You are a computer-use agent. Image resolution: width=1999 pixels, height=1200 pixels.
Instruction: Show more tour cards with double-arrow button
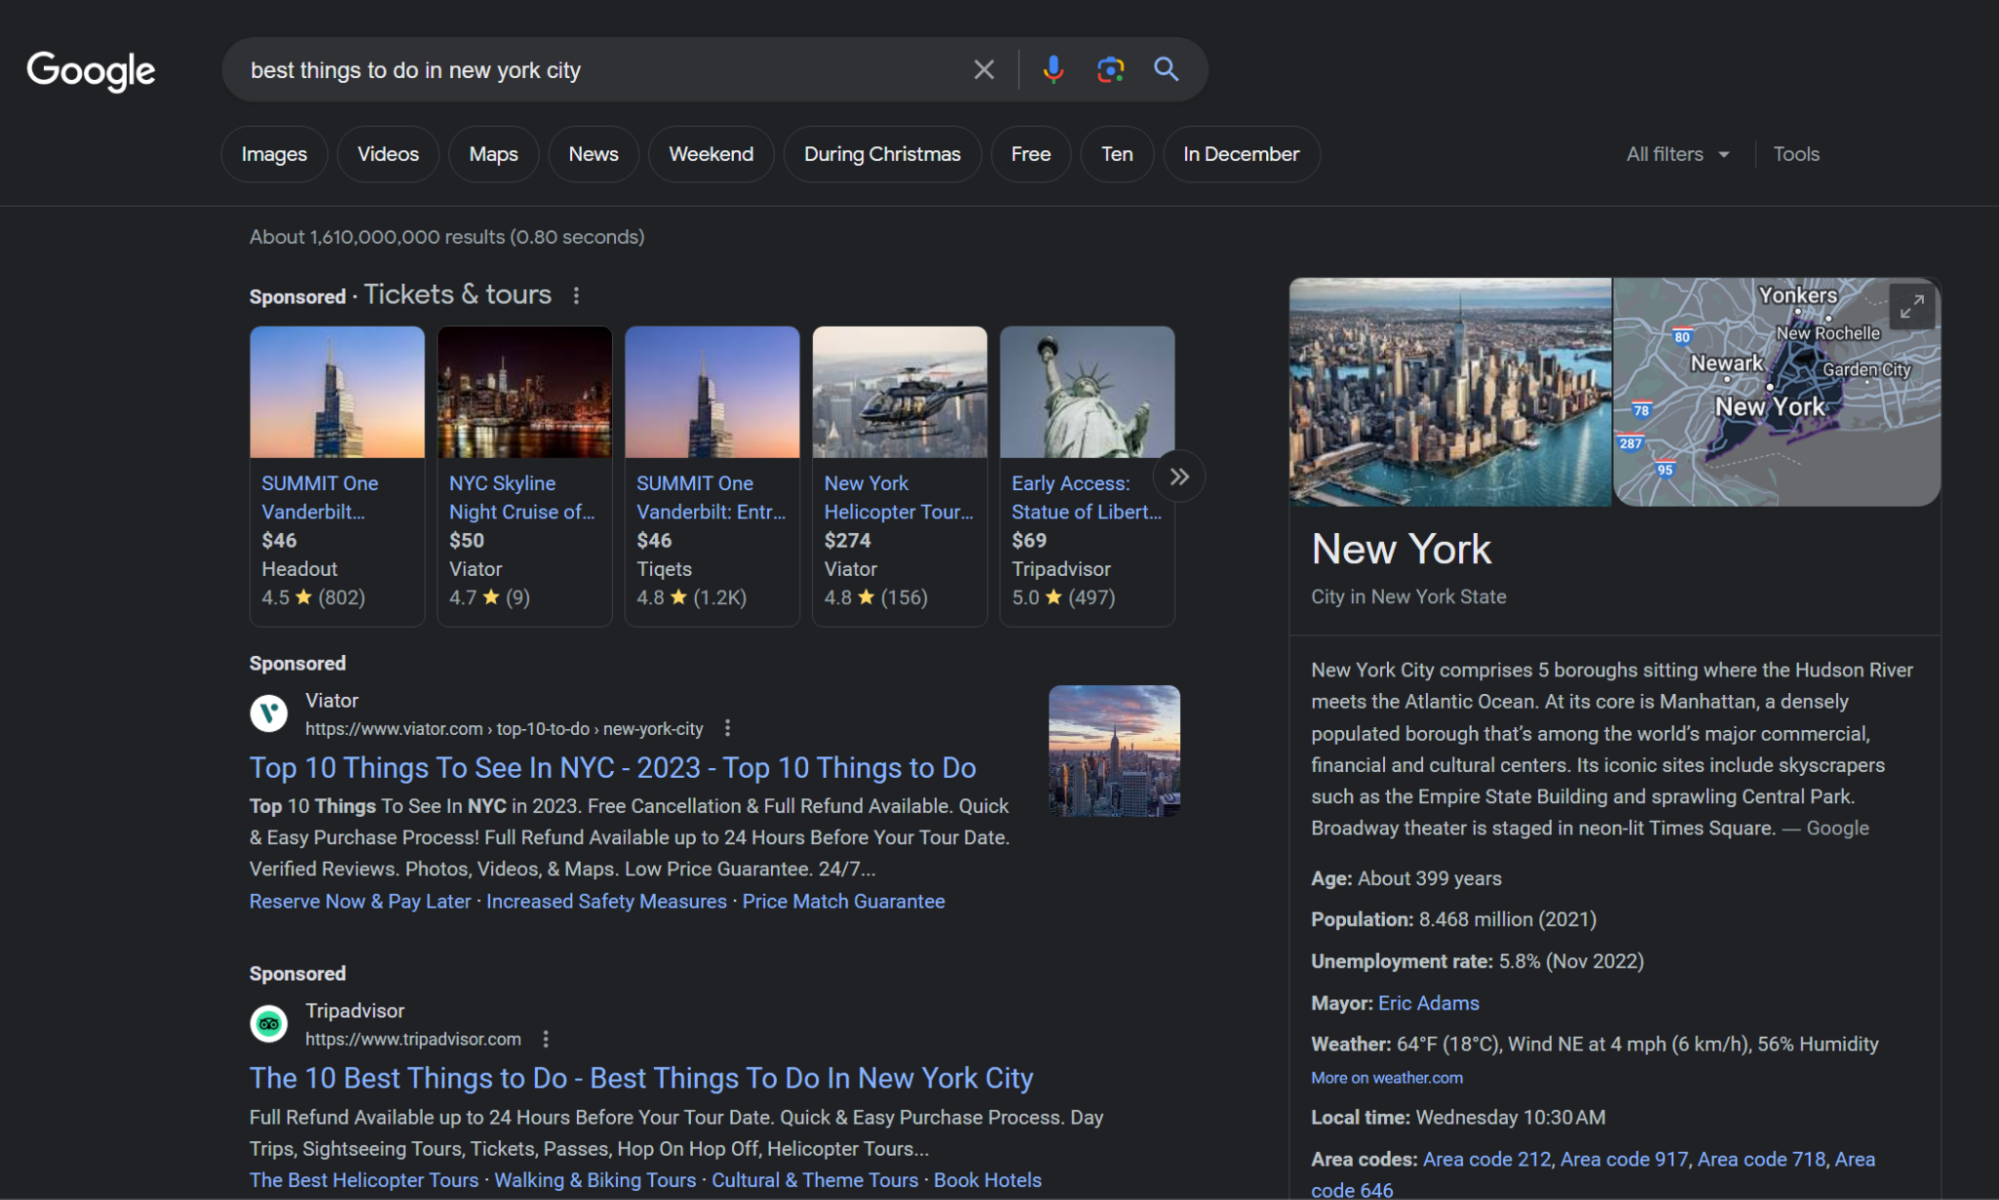click(1179, 476)
